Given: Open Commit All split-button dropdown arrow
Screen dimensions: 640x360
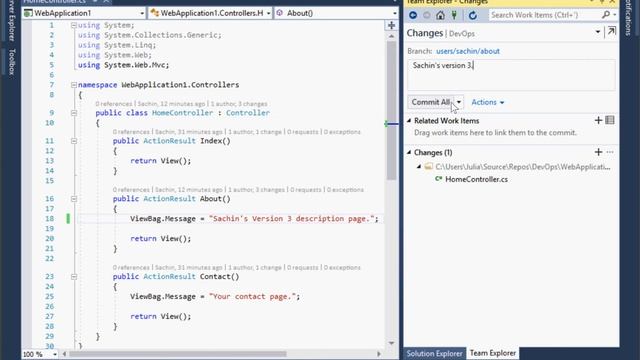Looking at the screenshot, I should [459, 102].
